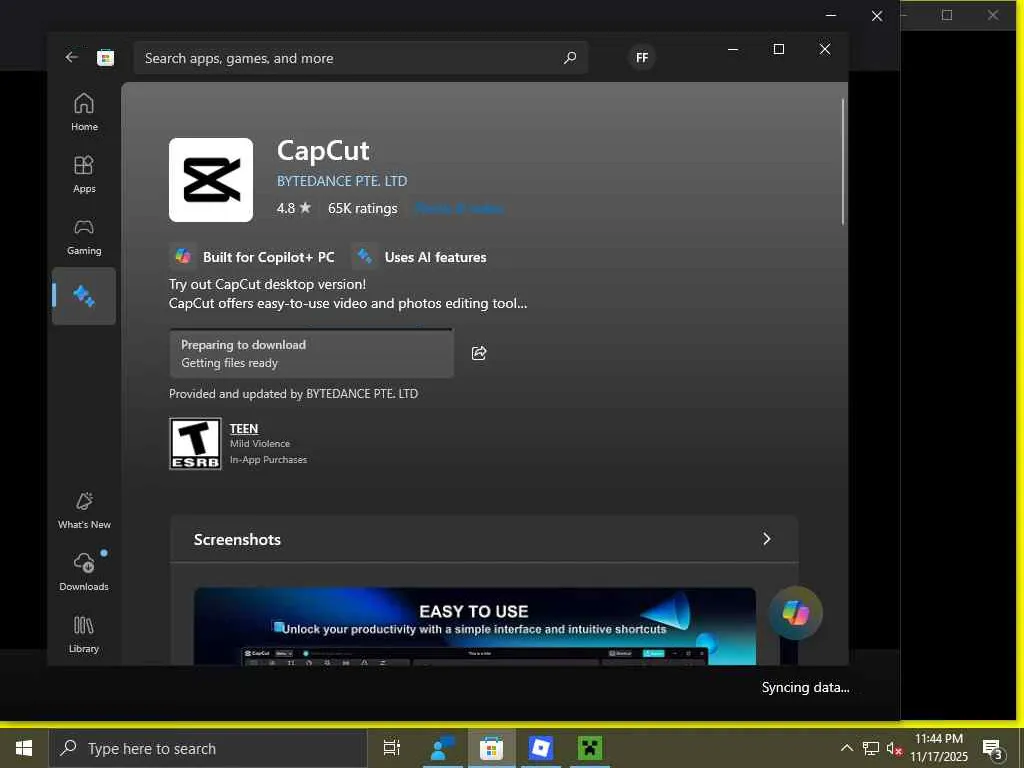Click the muted volume tray icon
1024x768 pixels.
point(894,748)
